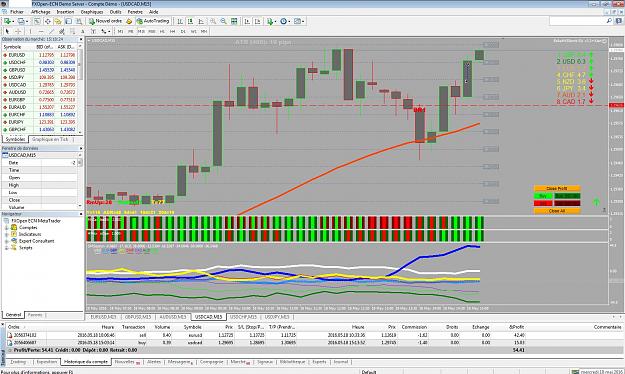Select the Favoris tab in Navigator
The height and width of the screenshot is (374, 625).
[x=35, y=315]
